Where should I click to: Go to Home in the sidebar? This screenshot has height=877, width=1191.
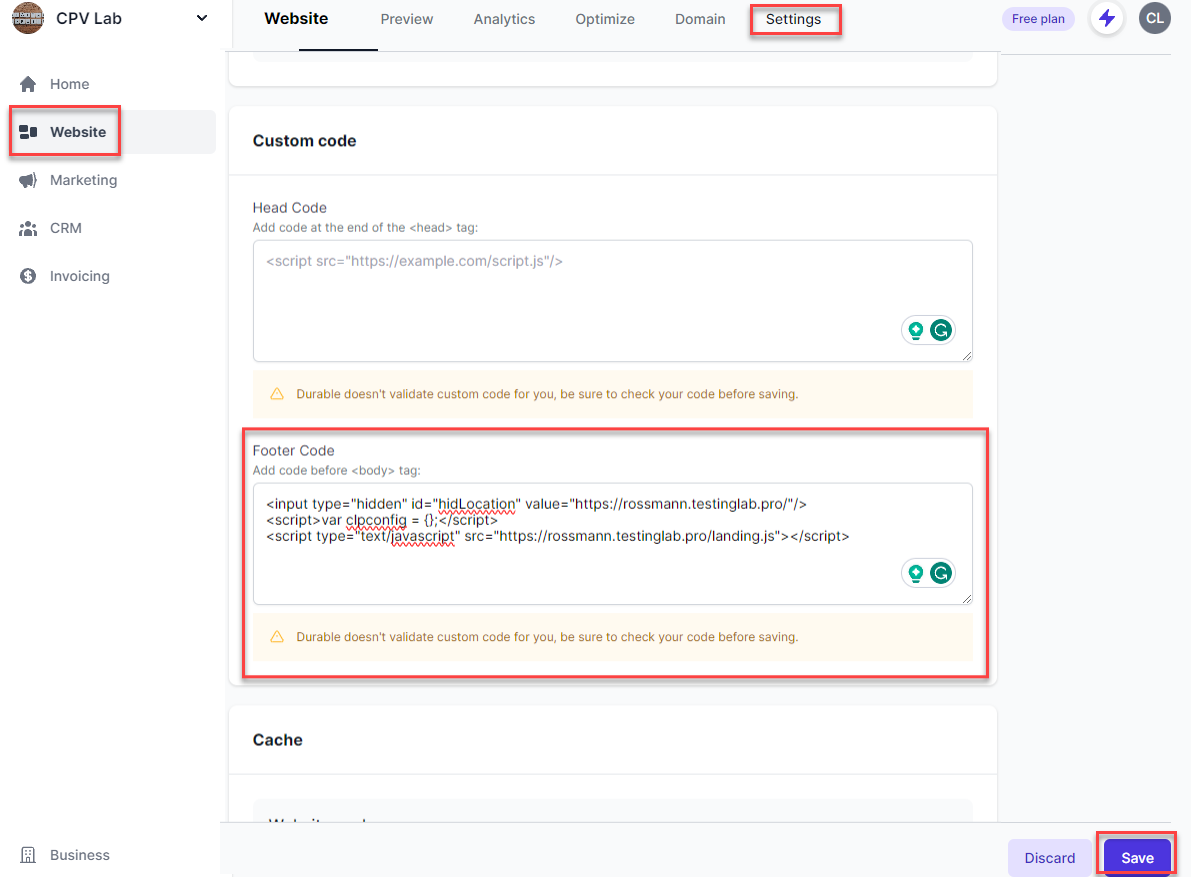pos(69,84)
